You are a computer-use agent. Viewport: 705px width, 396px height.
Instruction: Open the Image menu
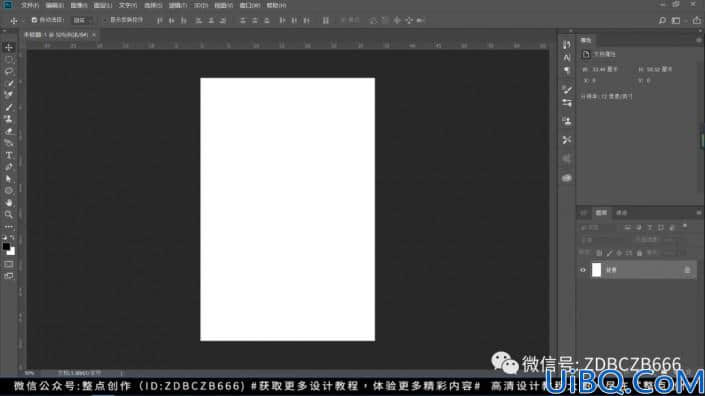(79, 5)
